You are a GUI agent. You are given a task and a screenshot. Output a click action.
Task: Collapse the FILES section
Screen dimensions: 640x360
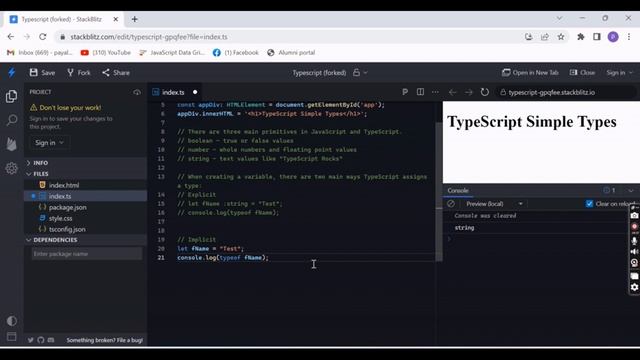point(86,174)
